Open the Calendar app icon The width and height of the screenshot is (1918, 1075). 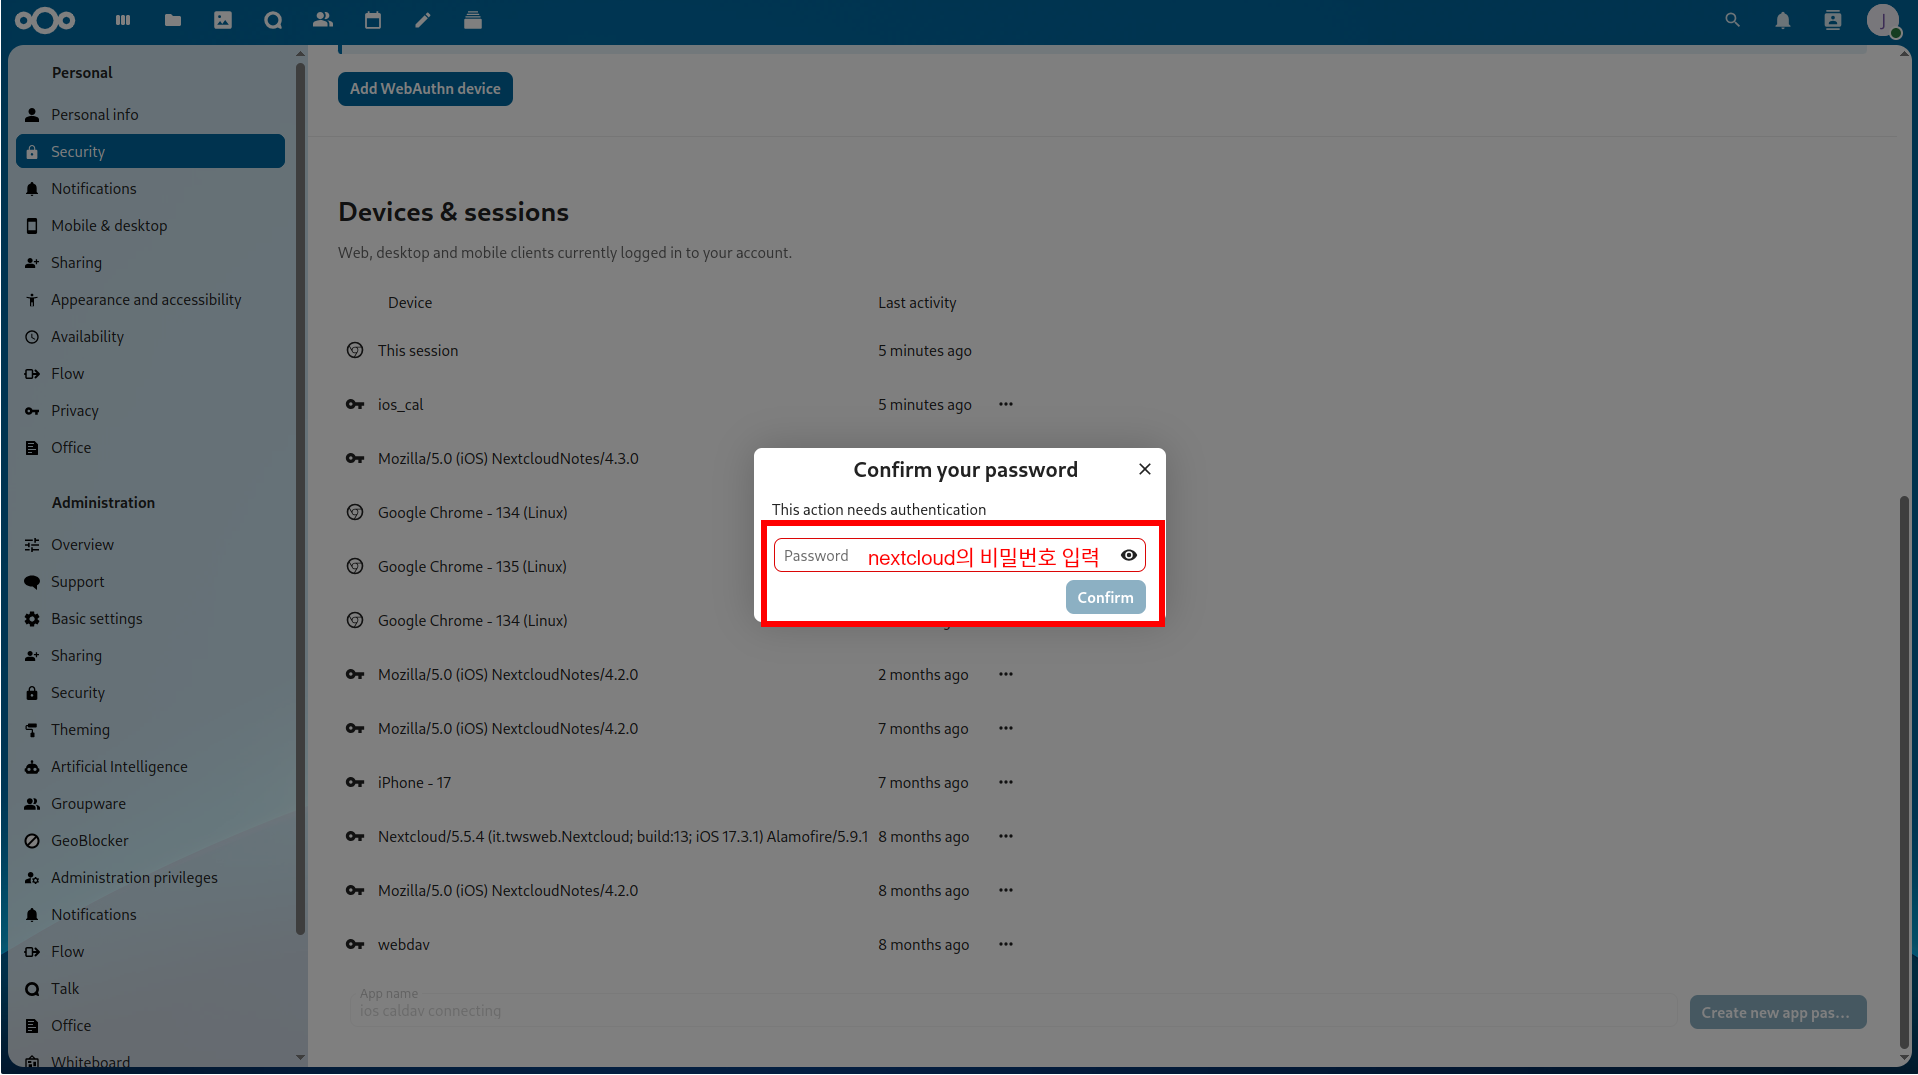pos(373,20)
